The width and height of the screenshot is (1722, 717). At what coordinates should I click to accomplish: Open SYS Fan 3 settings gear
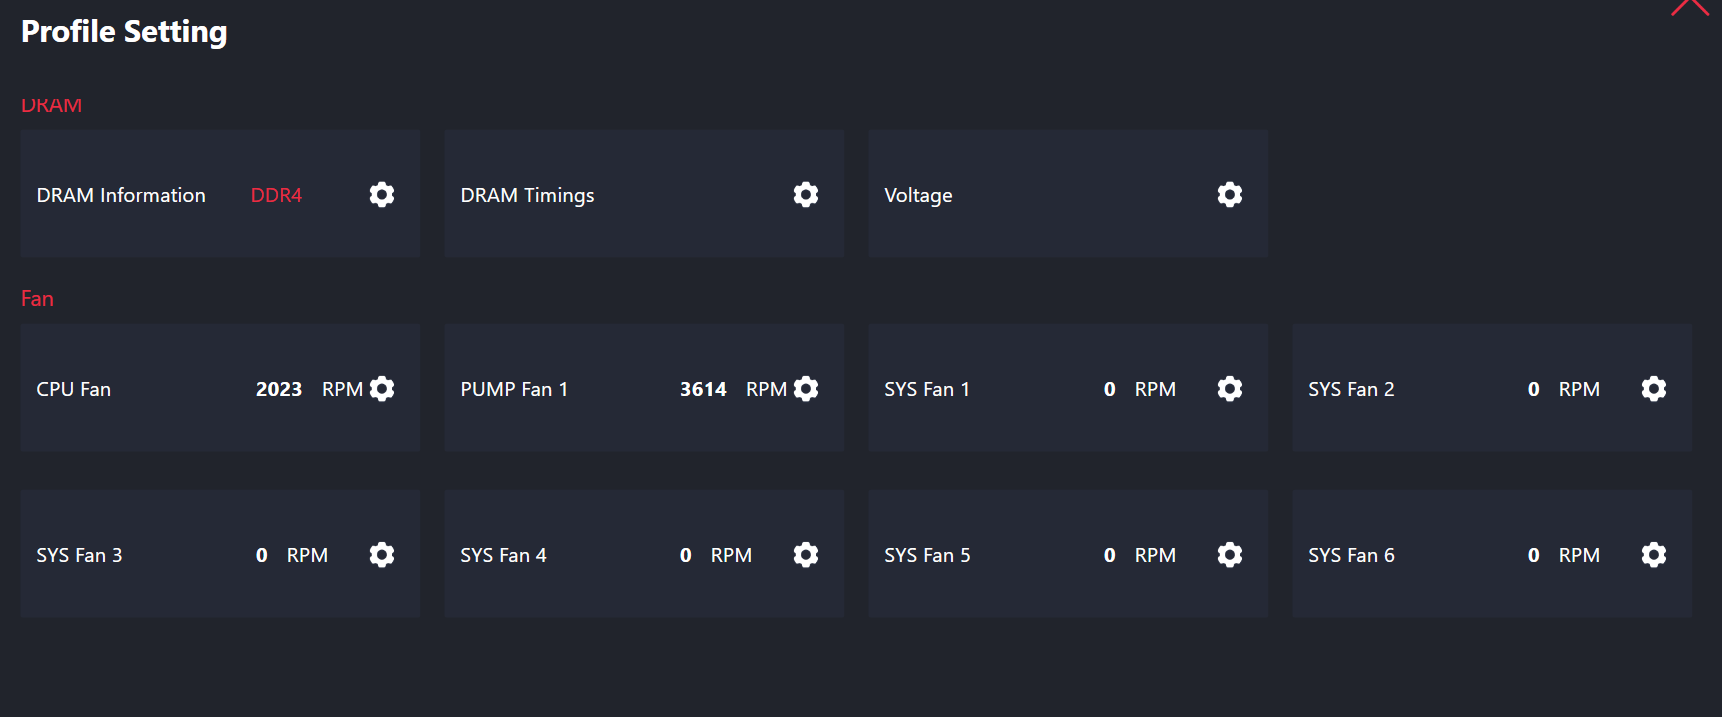click(x=382, y=554)
